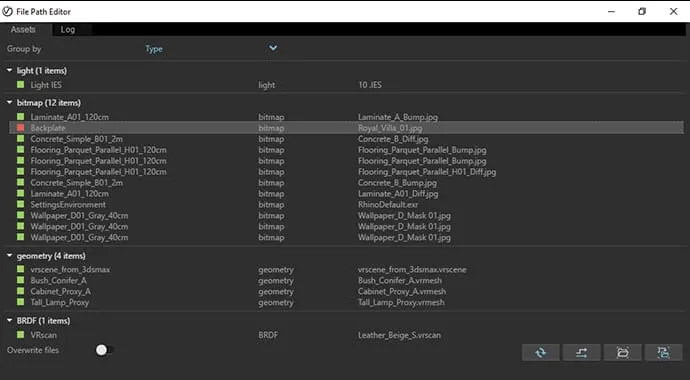Collapse the light (1 items) group
The height and width of the screenshot is (380, 690).
(10, 70)
